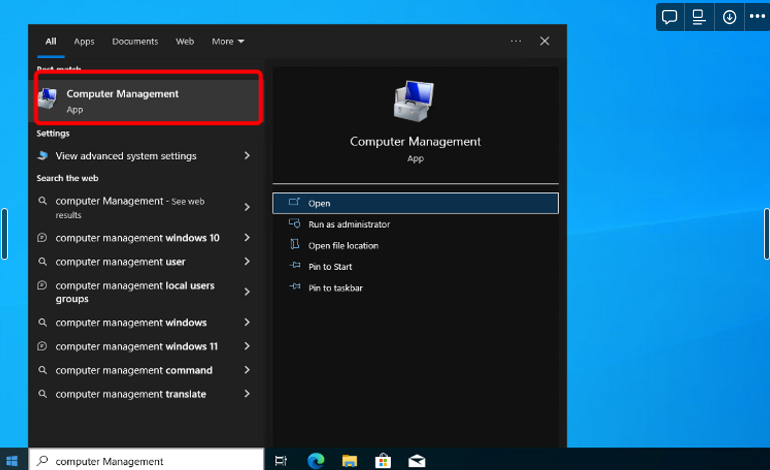Click 'Pin to taskbar' option
Screen dimensions: 770x470
335,288
